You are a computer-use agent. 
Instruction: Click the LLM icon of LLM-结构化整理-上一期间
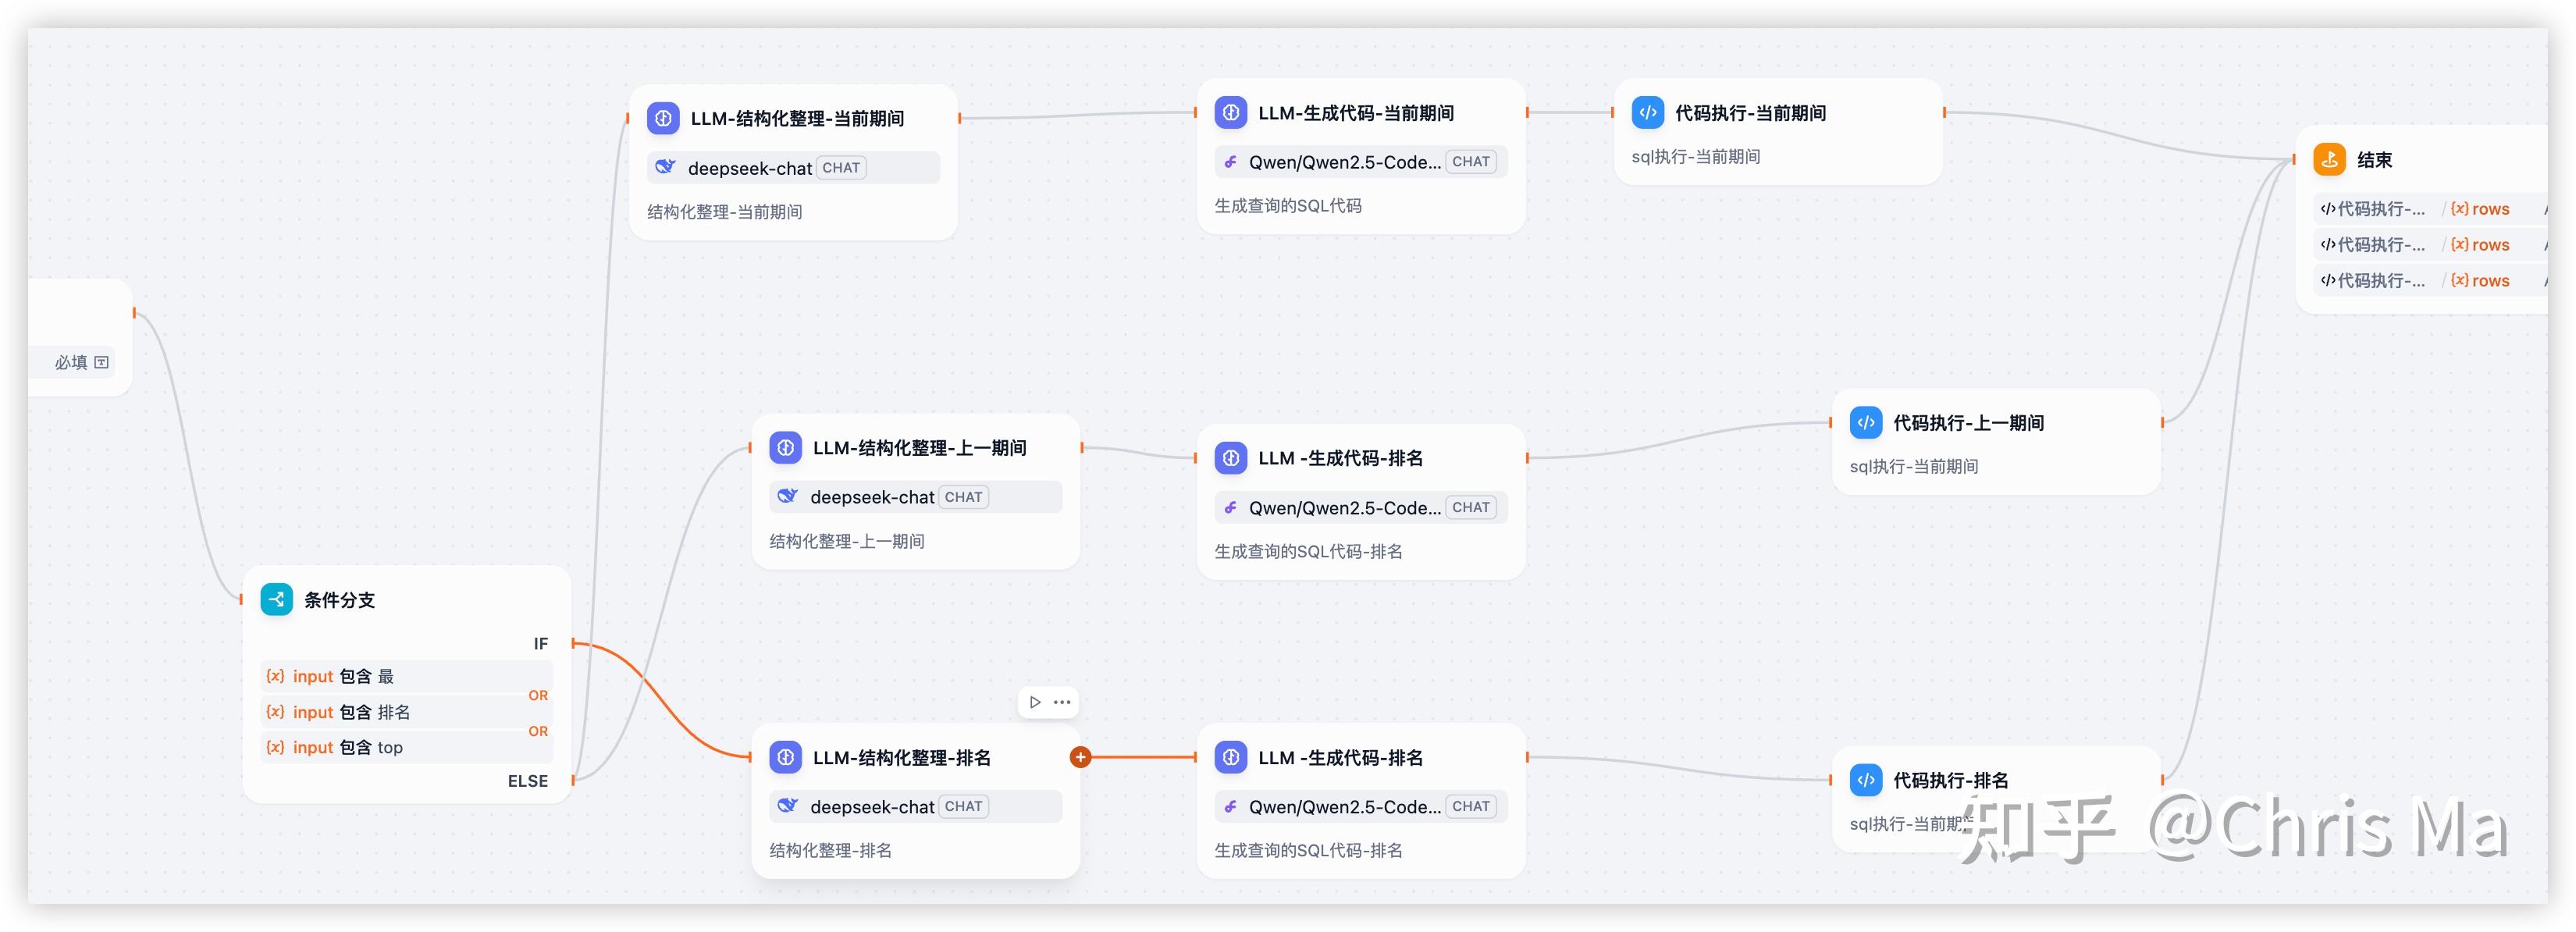[x=785, y=448]
